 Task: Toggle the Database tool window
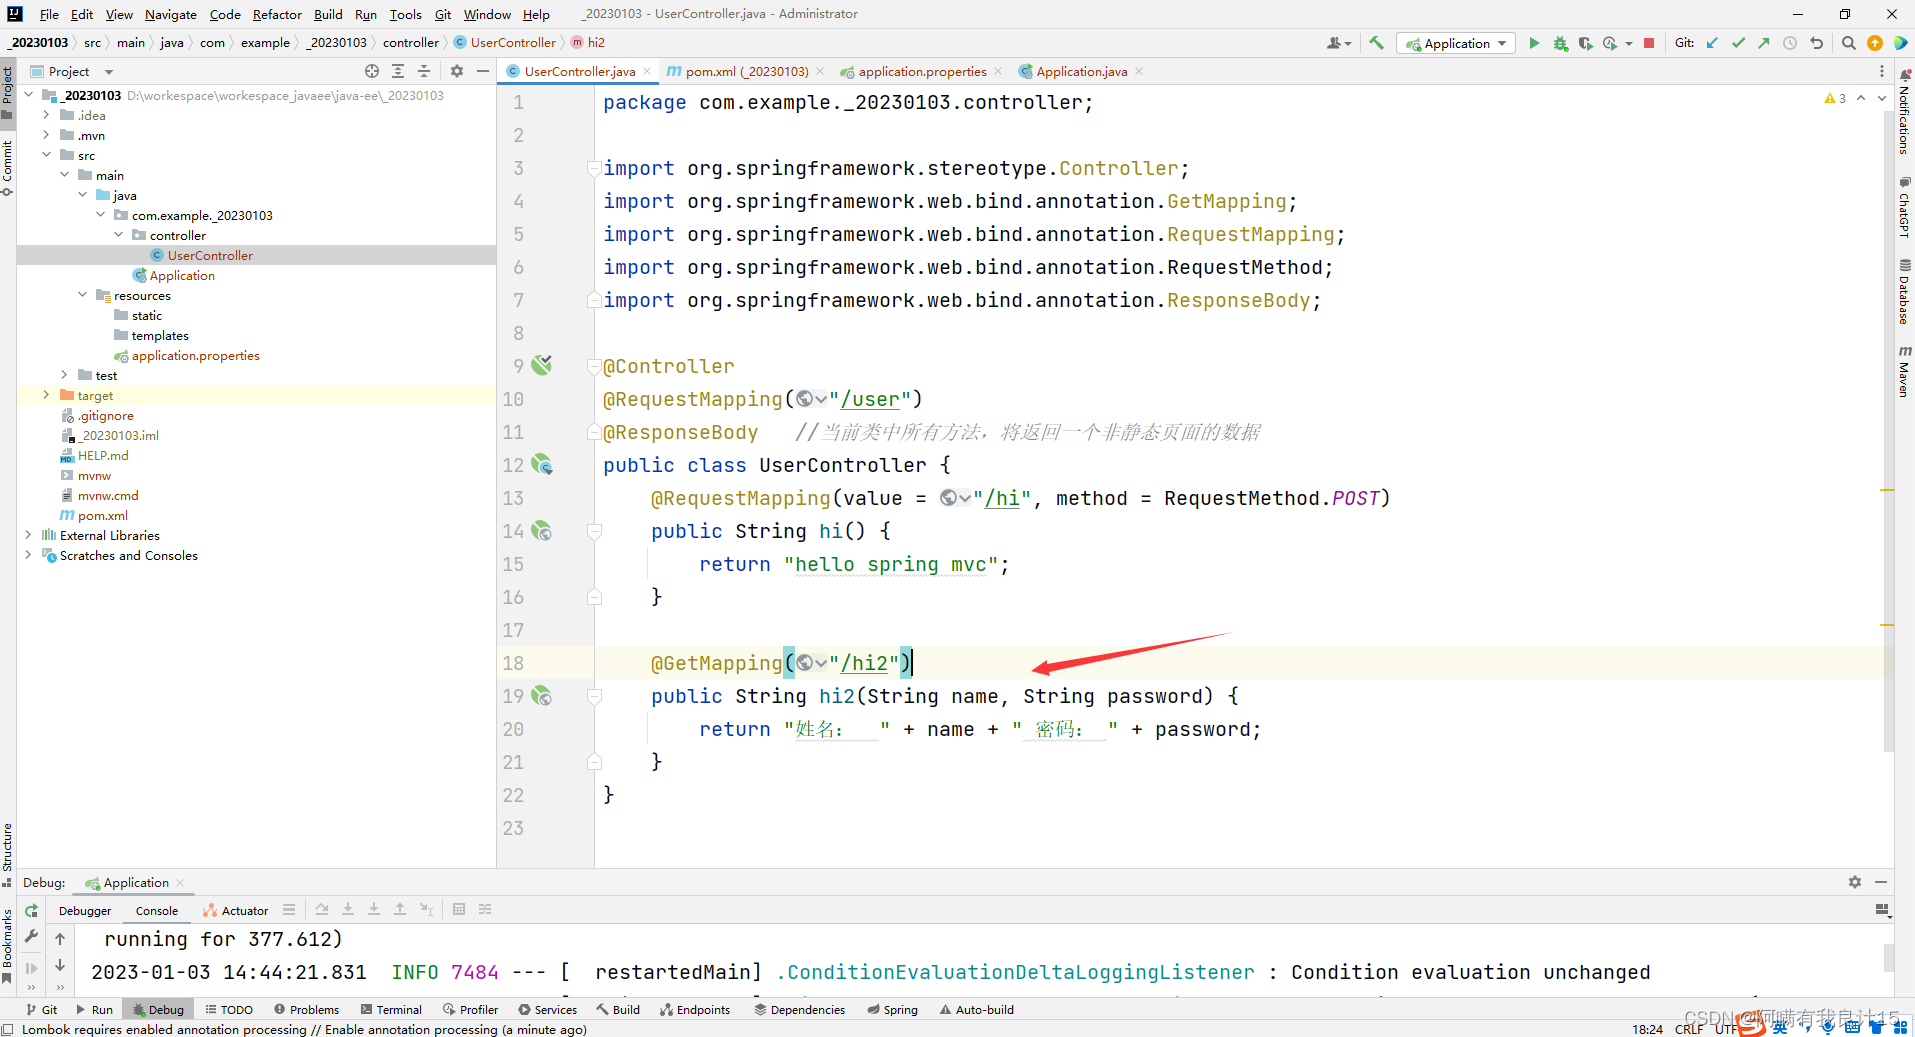1904,292
